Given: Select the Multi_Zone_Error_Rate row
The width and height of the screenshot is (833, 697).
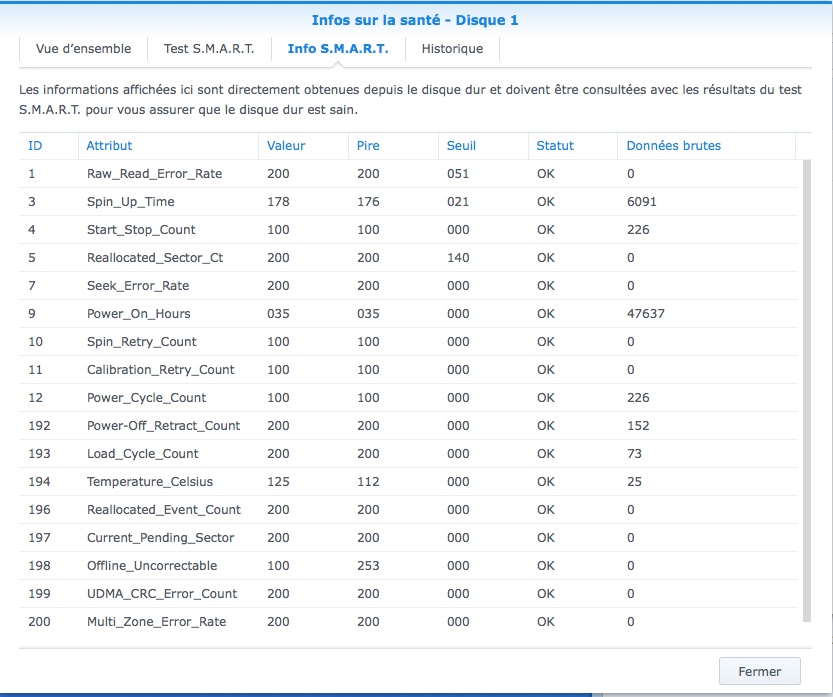Looking at the screenshot, I should 156,622.
